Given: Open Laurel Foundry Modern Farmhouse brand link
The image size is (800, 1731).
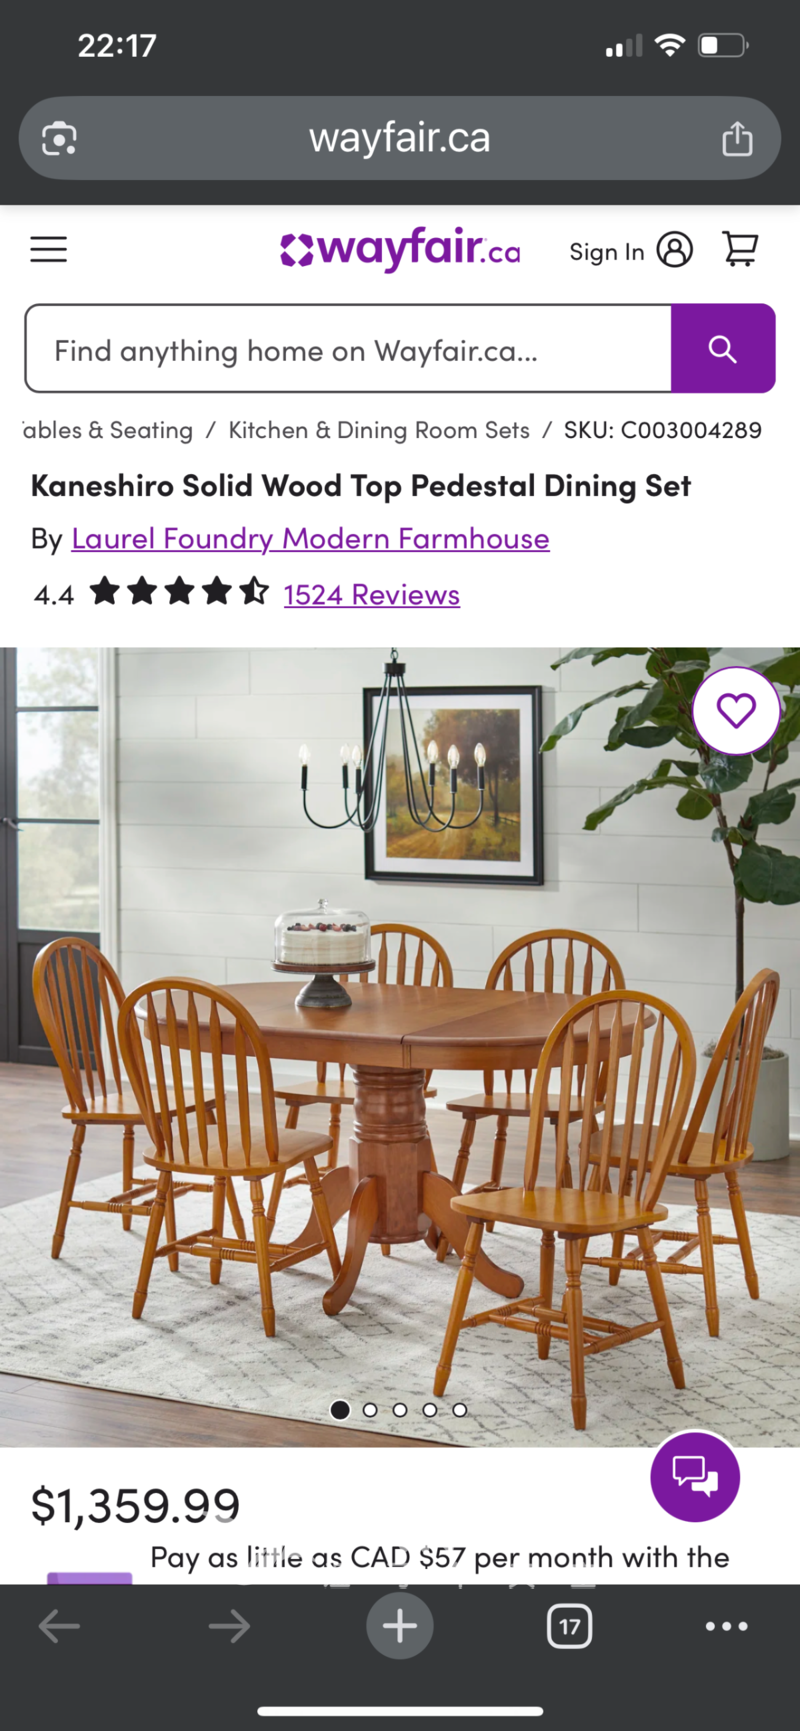Looking at the screenshot, I should [x=310, y=539].
